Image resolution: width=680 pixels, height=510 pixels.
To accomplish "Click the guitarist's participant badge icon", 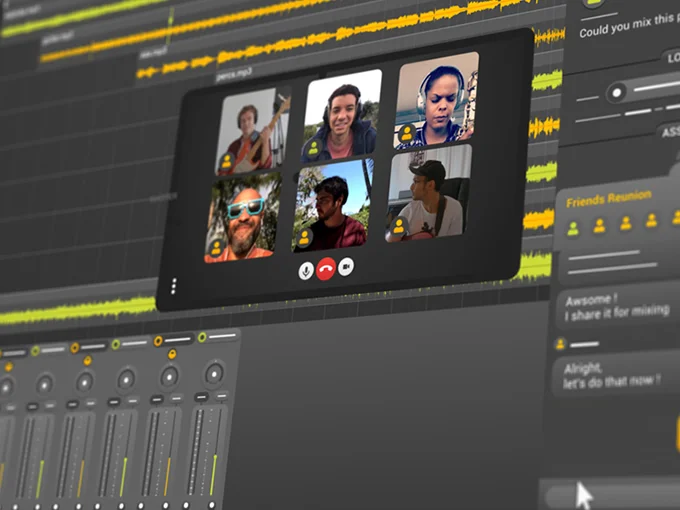I will [x=227, y=158].
